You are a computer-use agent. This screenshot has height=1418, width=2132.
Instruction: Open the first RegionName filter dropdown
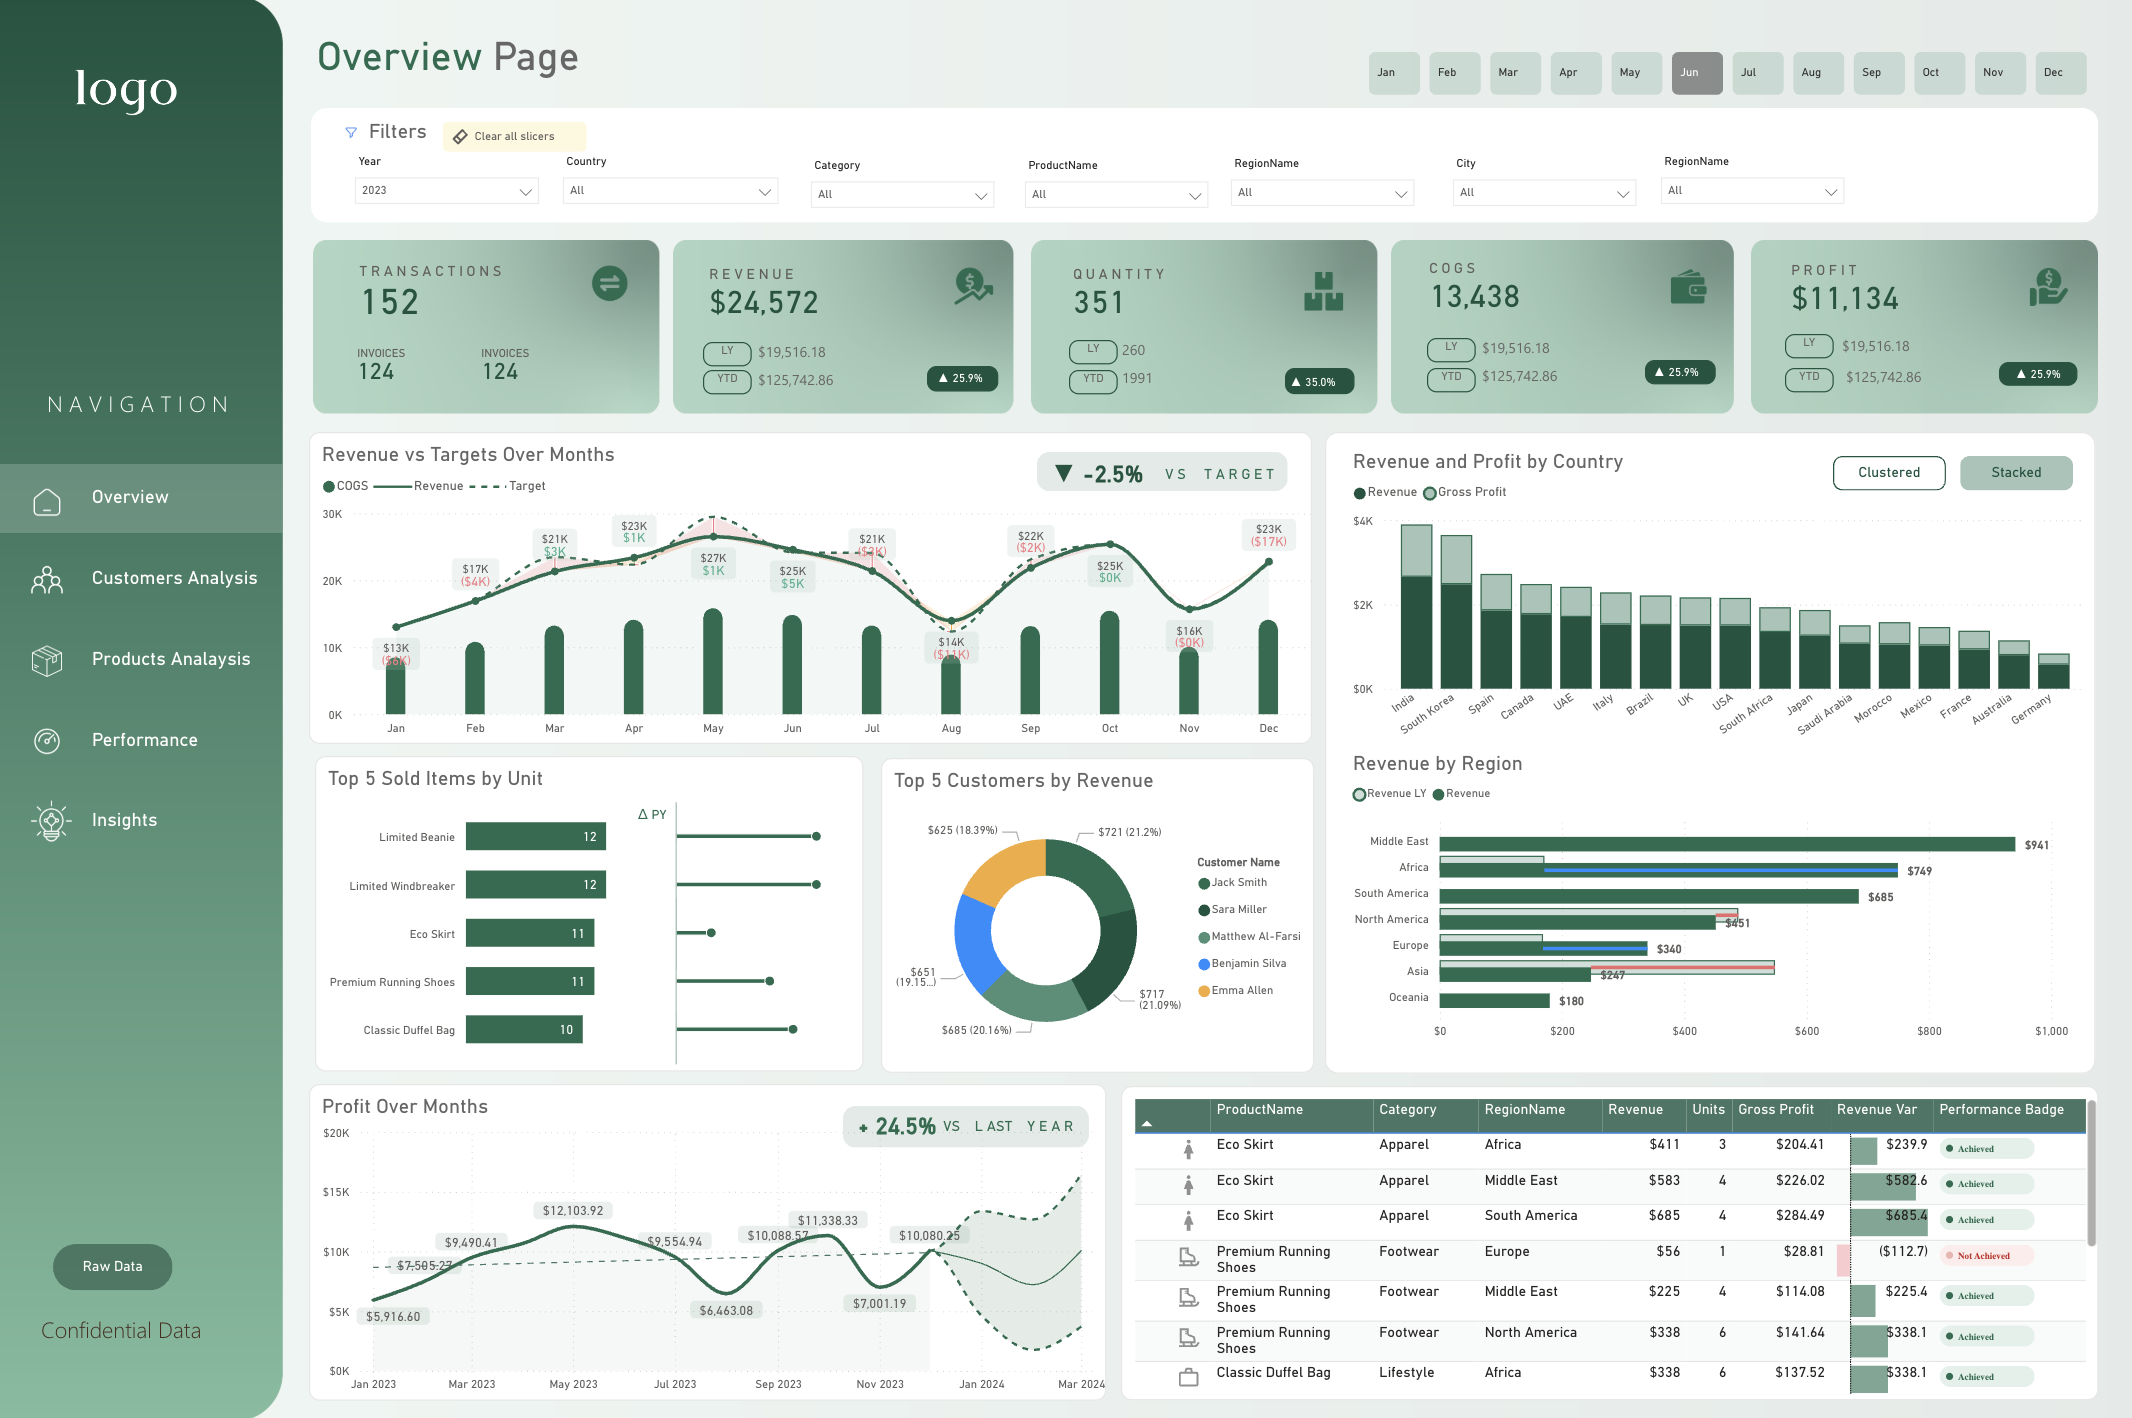pos(1322,193)
